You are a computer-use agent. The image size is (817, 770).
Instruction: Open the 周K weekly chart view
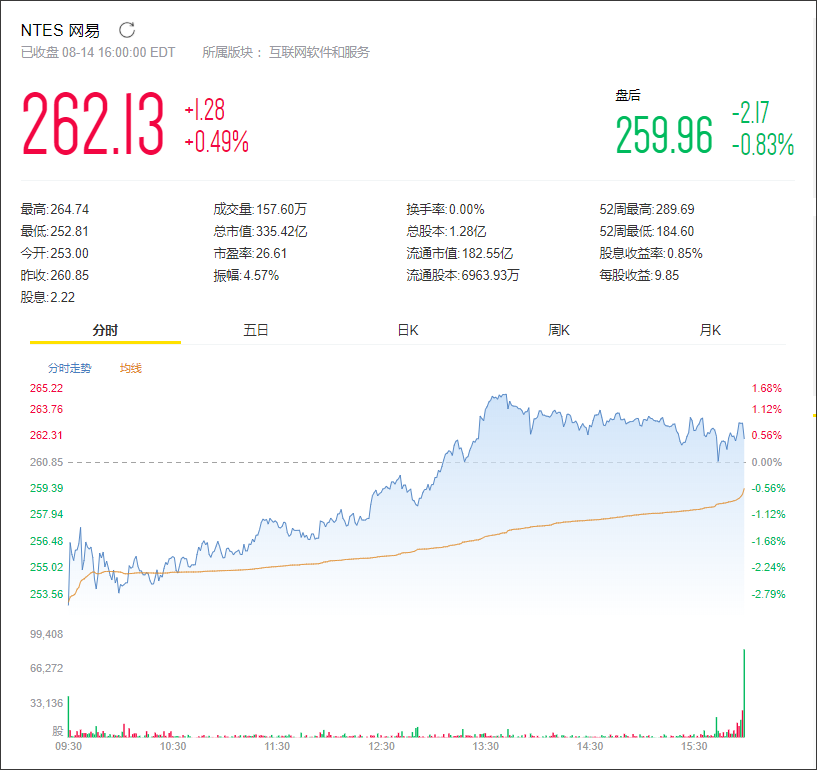coord(557,328)
